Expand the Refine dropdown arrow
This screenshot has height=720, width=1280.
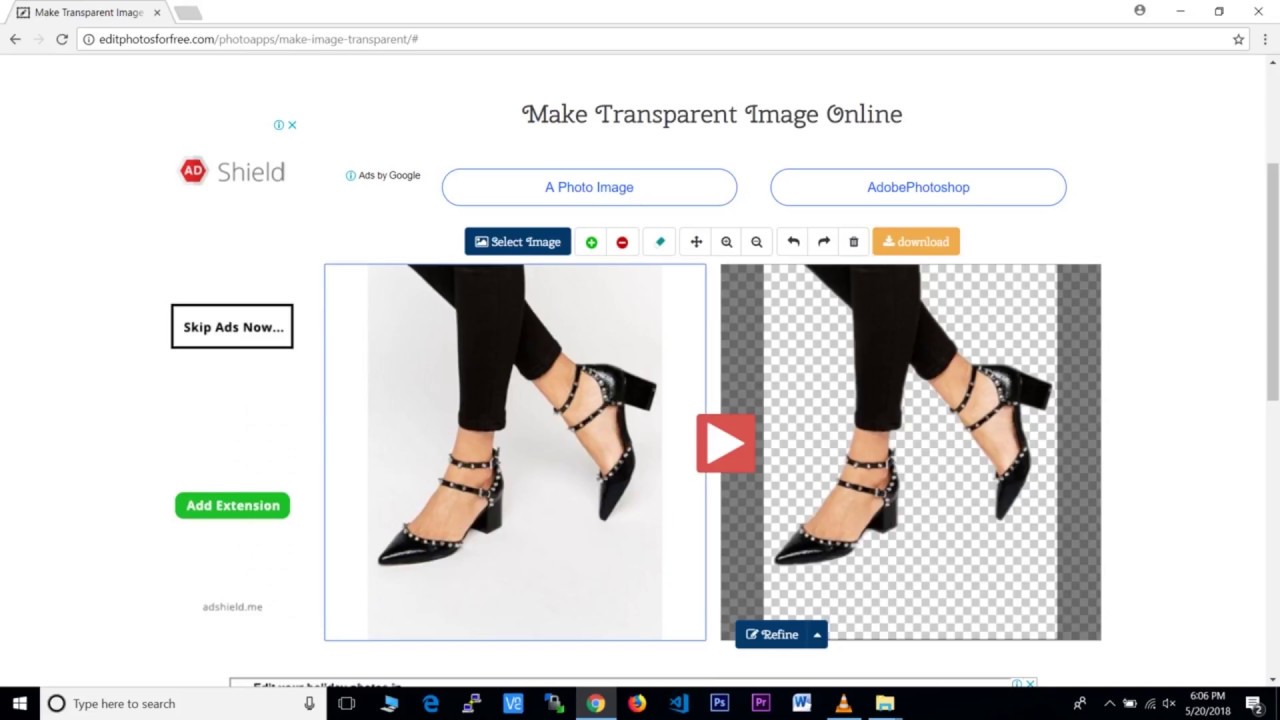817,634
